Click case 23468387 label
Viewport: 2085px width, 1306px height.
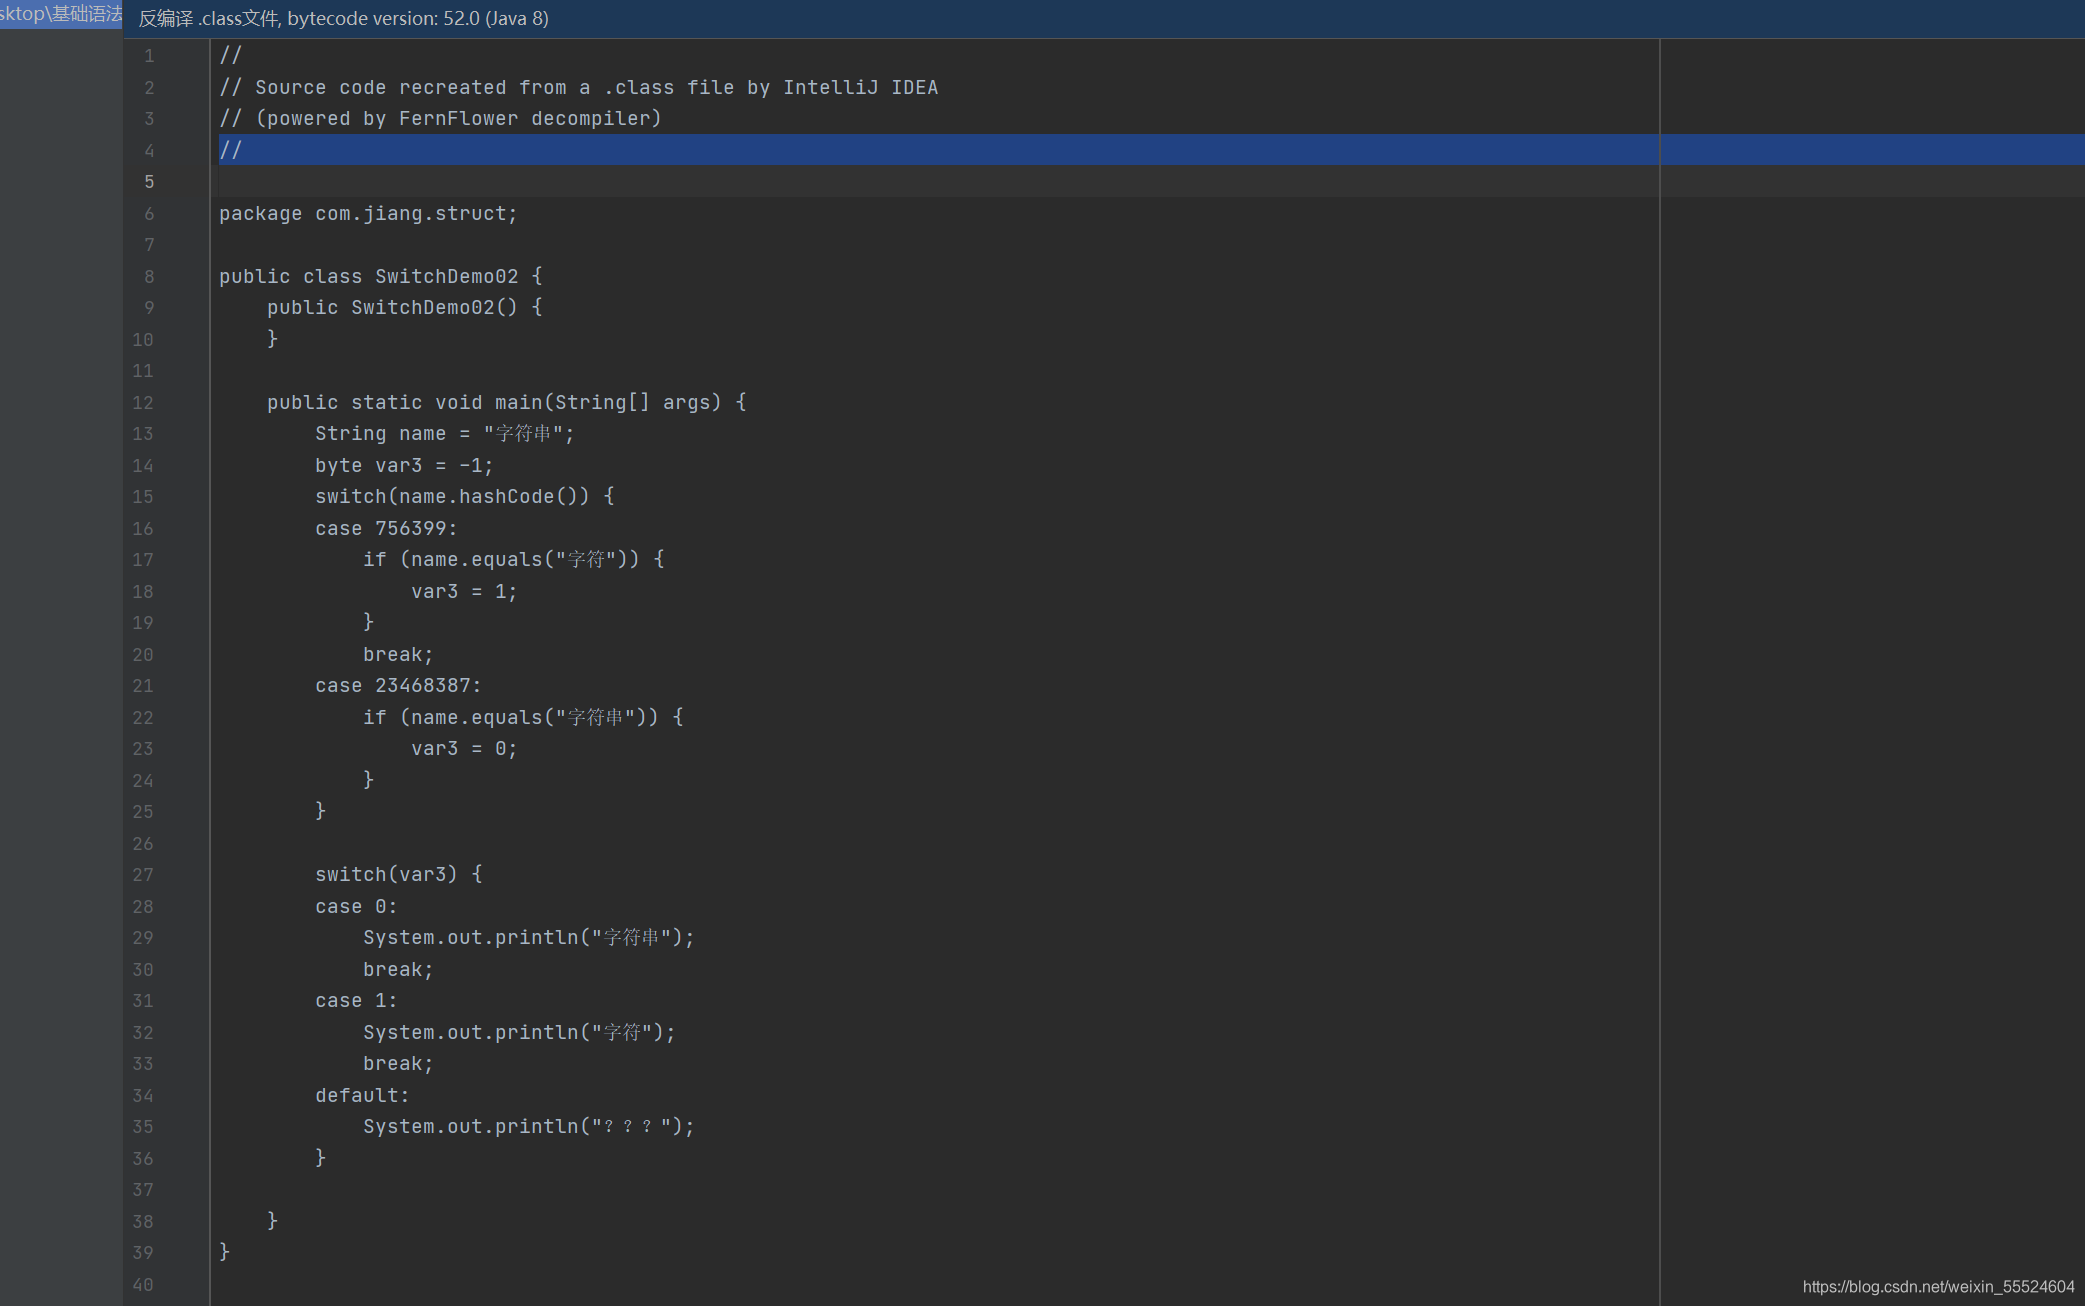398,685
